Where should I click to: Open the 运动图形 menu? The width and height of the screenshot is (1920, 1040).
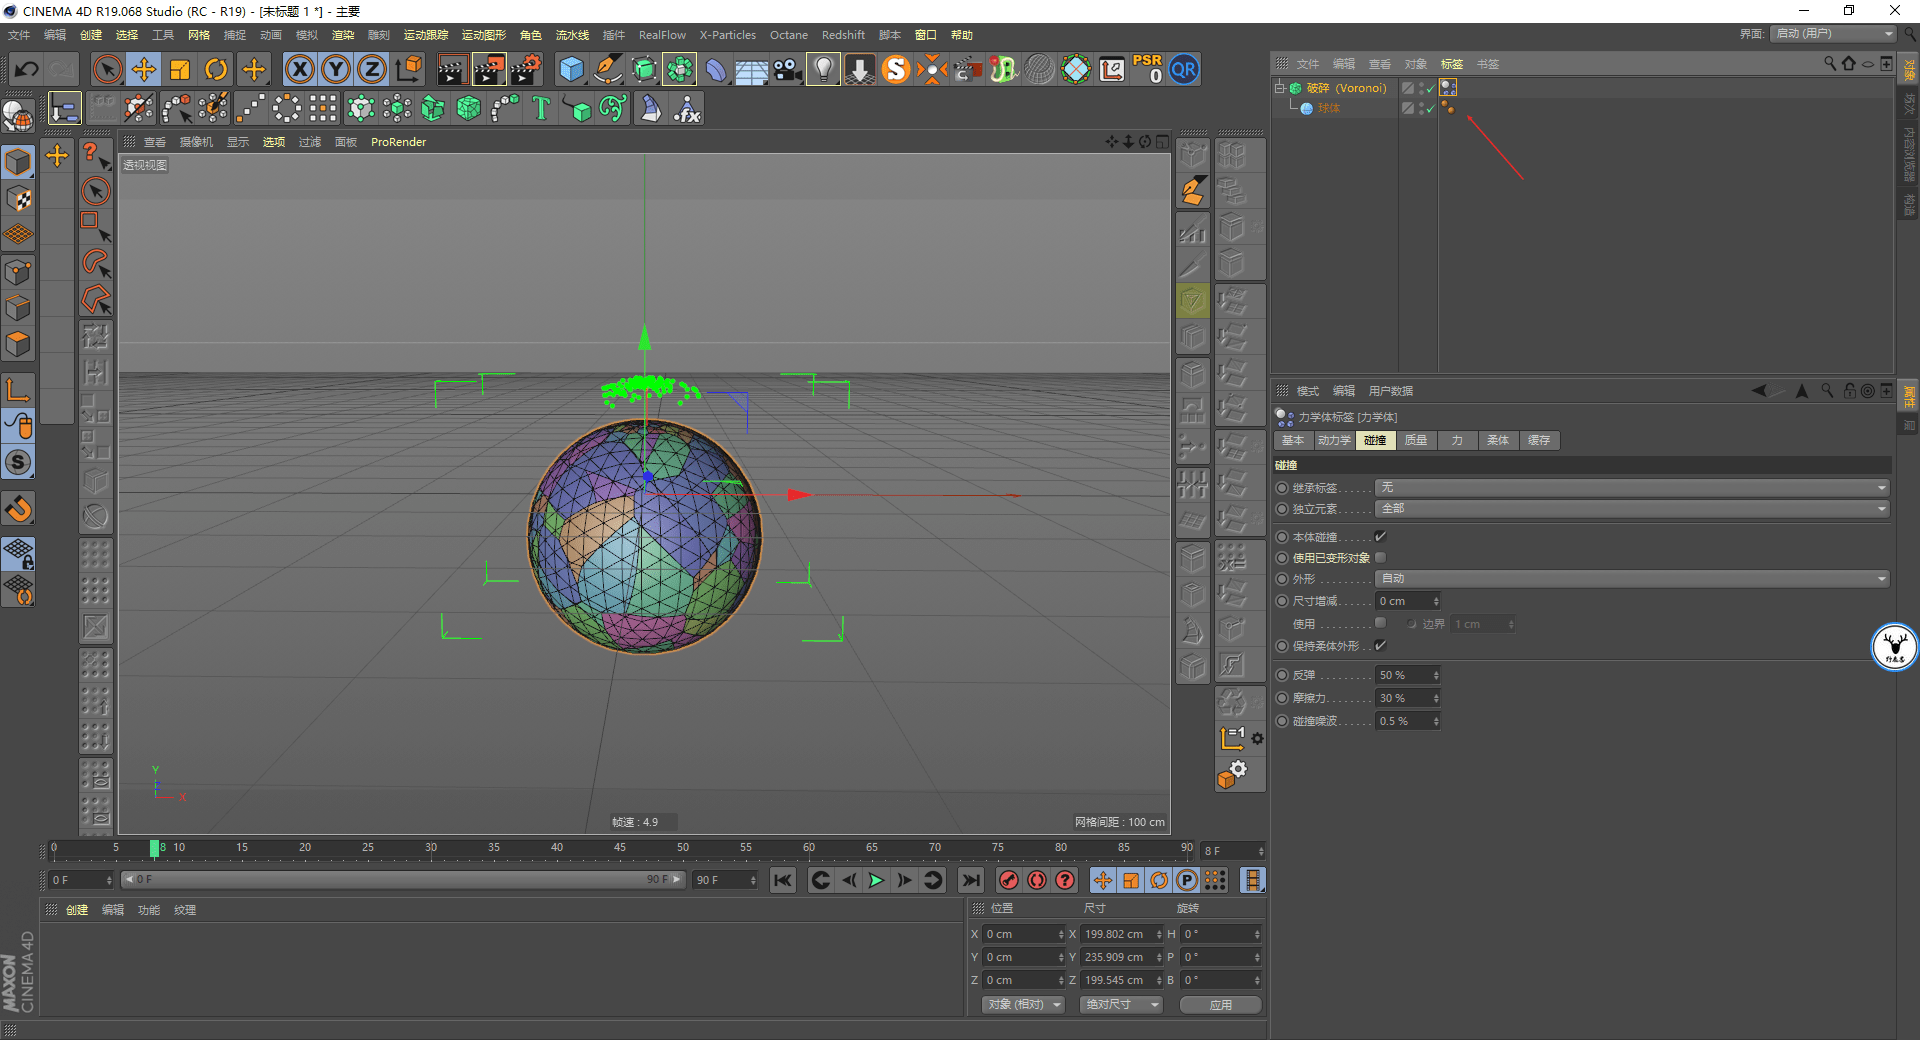coord(483,35)
